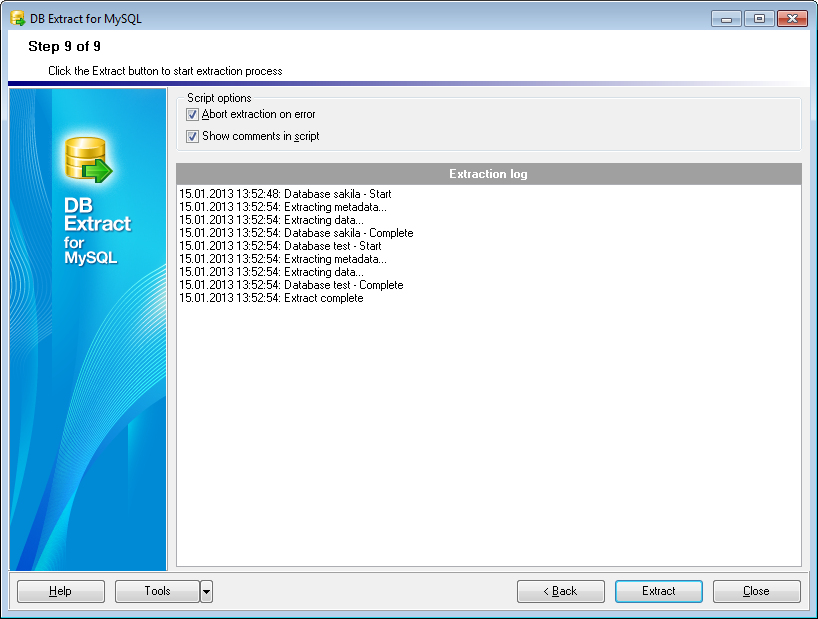This screenshot has width=818, height=619.
Task: Toggle Abort extraction on error checkbox
Action: 193,114
